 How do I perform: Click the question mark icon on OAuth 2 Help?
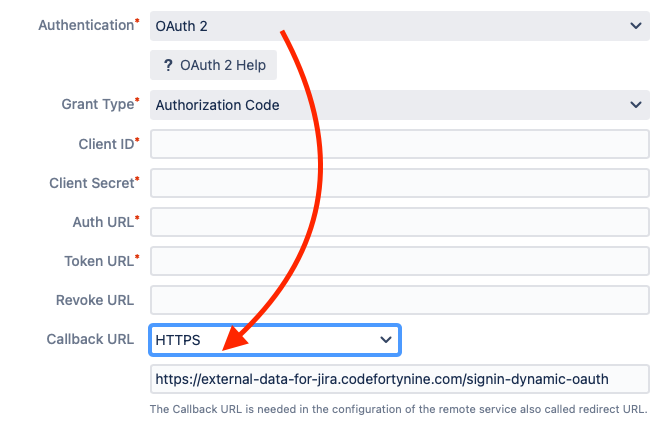coord(168,65)
